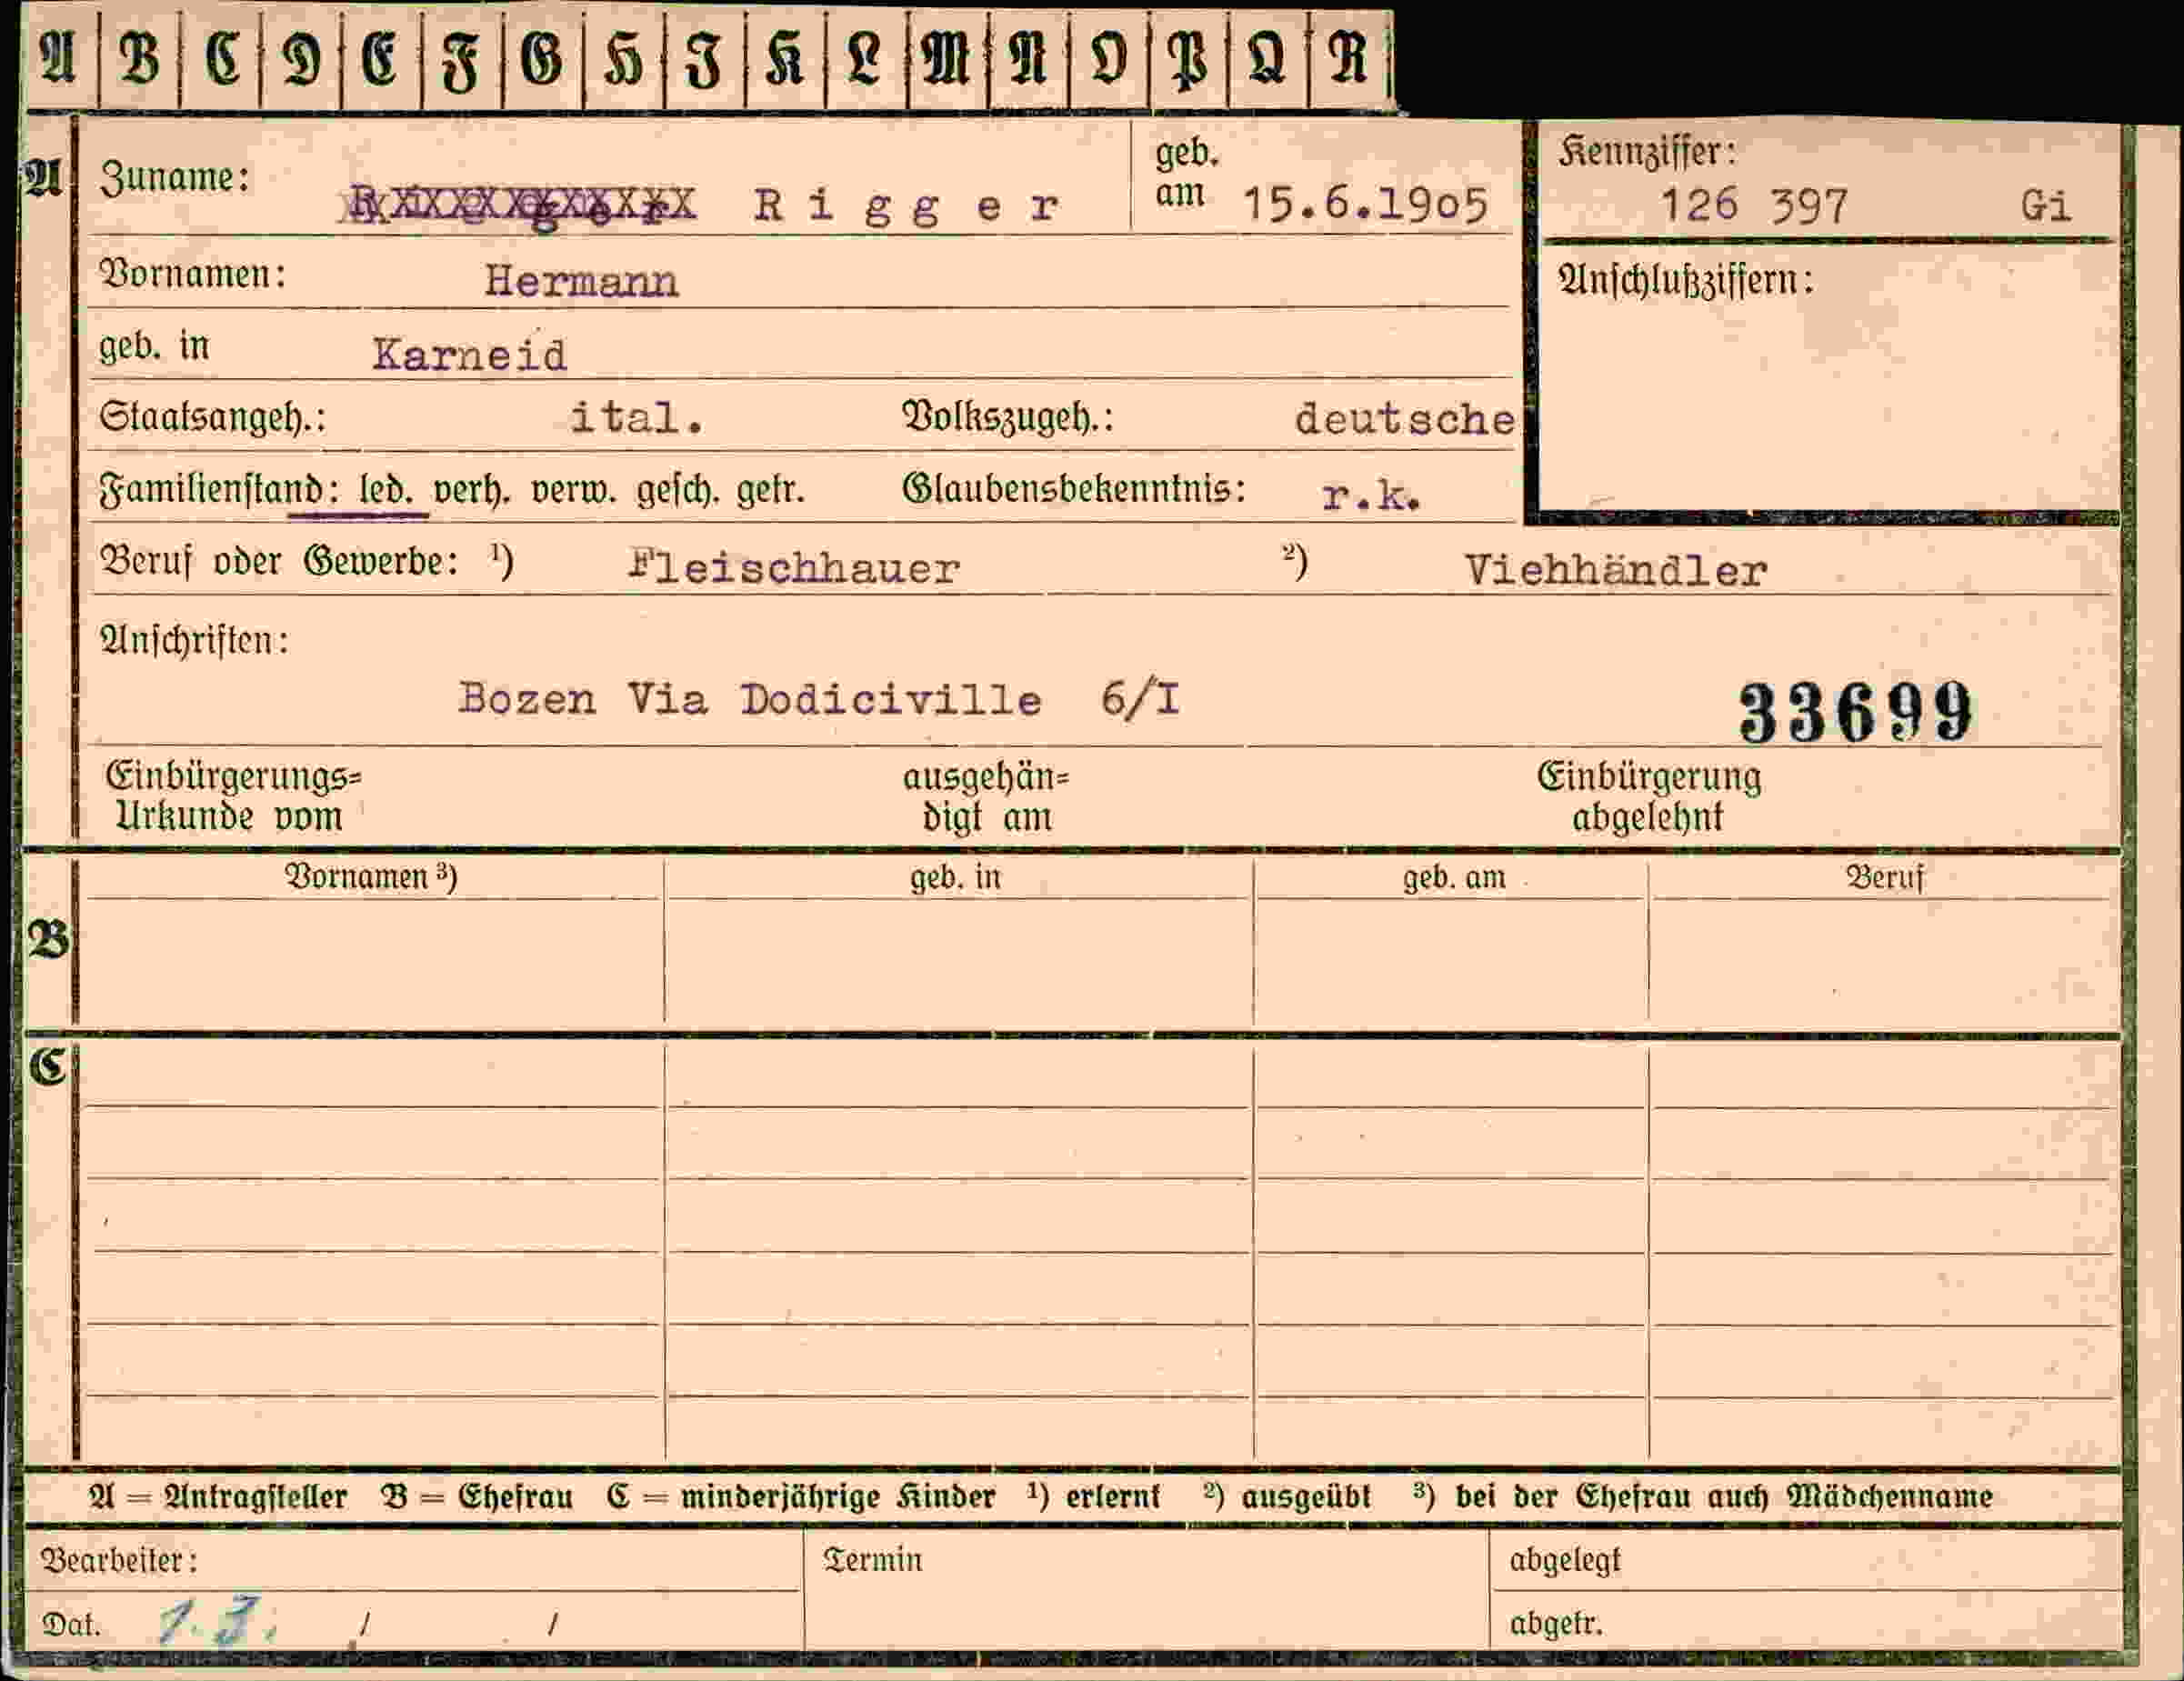The width and height of the screenshot is (2184, 1681).
Task: Click the 'Zuname:' label
Action: click(174, 178)
